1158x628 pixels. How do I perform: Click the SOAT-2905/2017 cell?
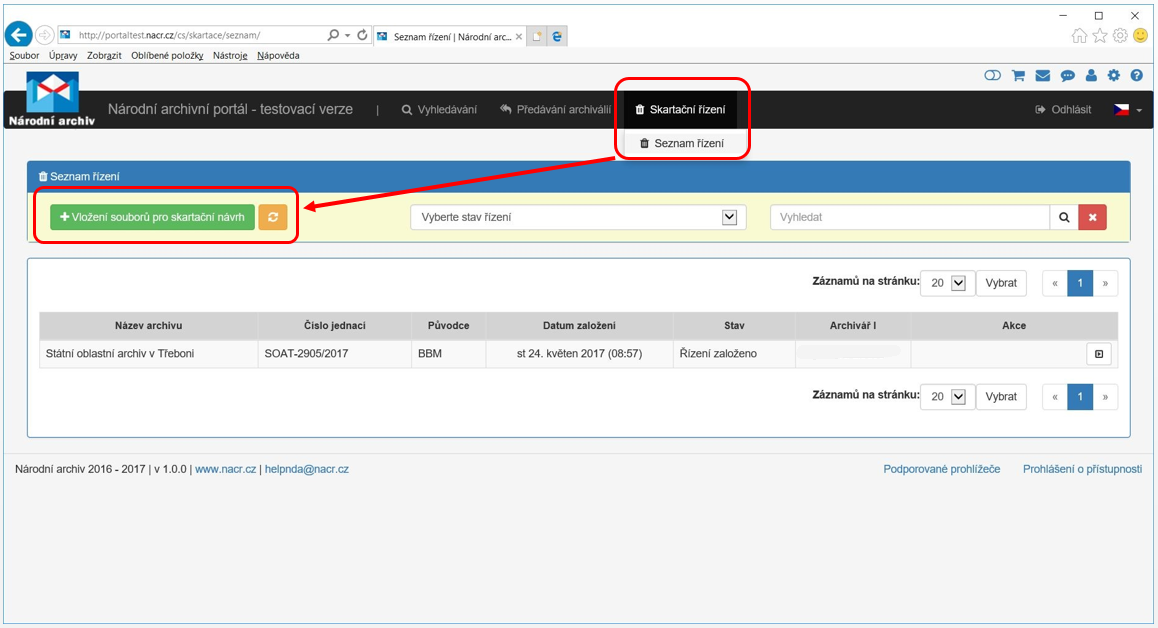point(335,354)
